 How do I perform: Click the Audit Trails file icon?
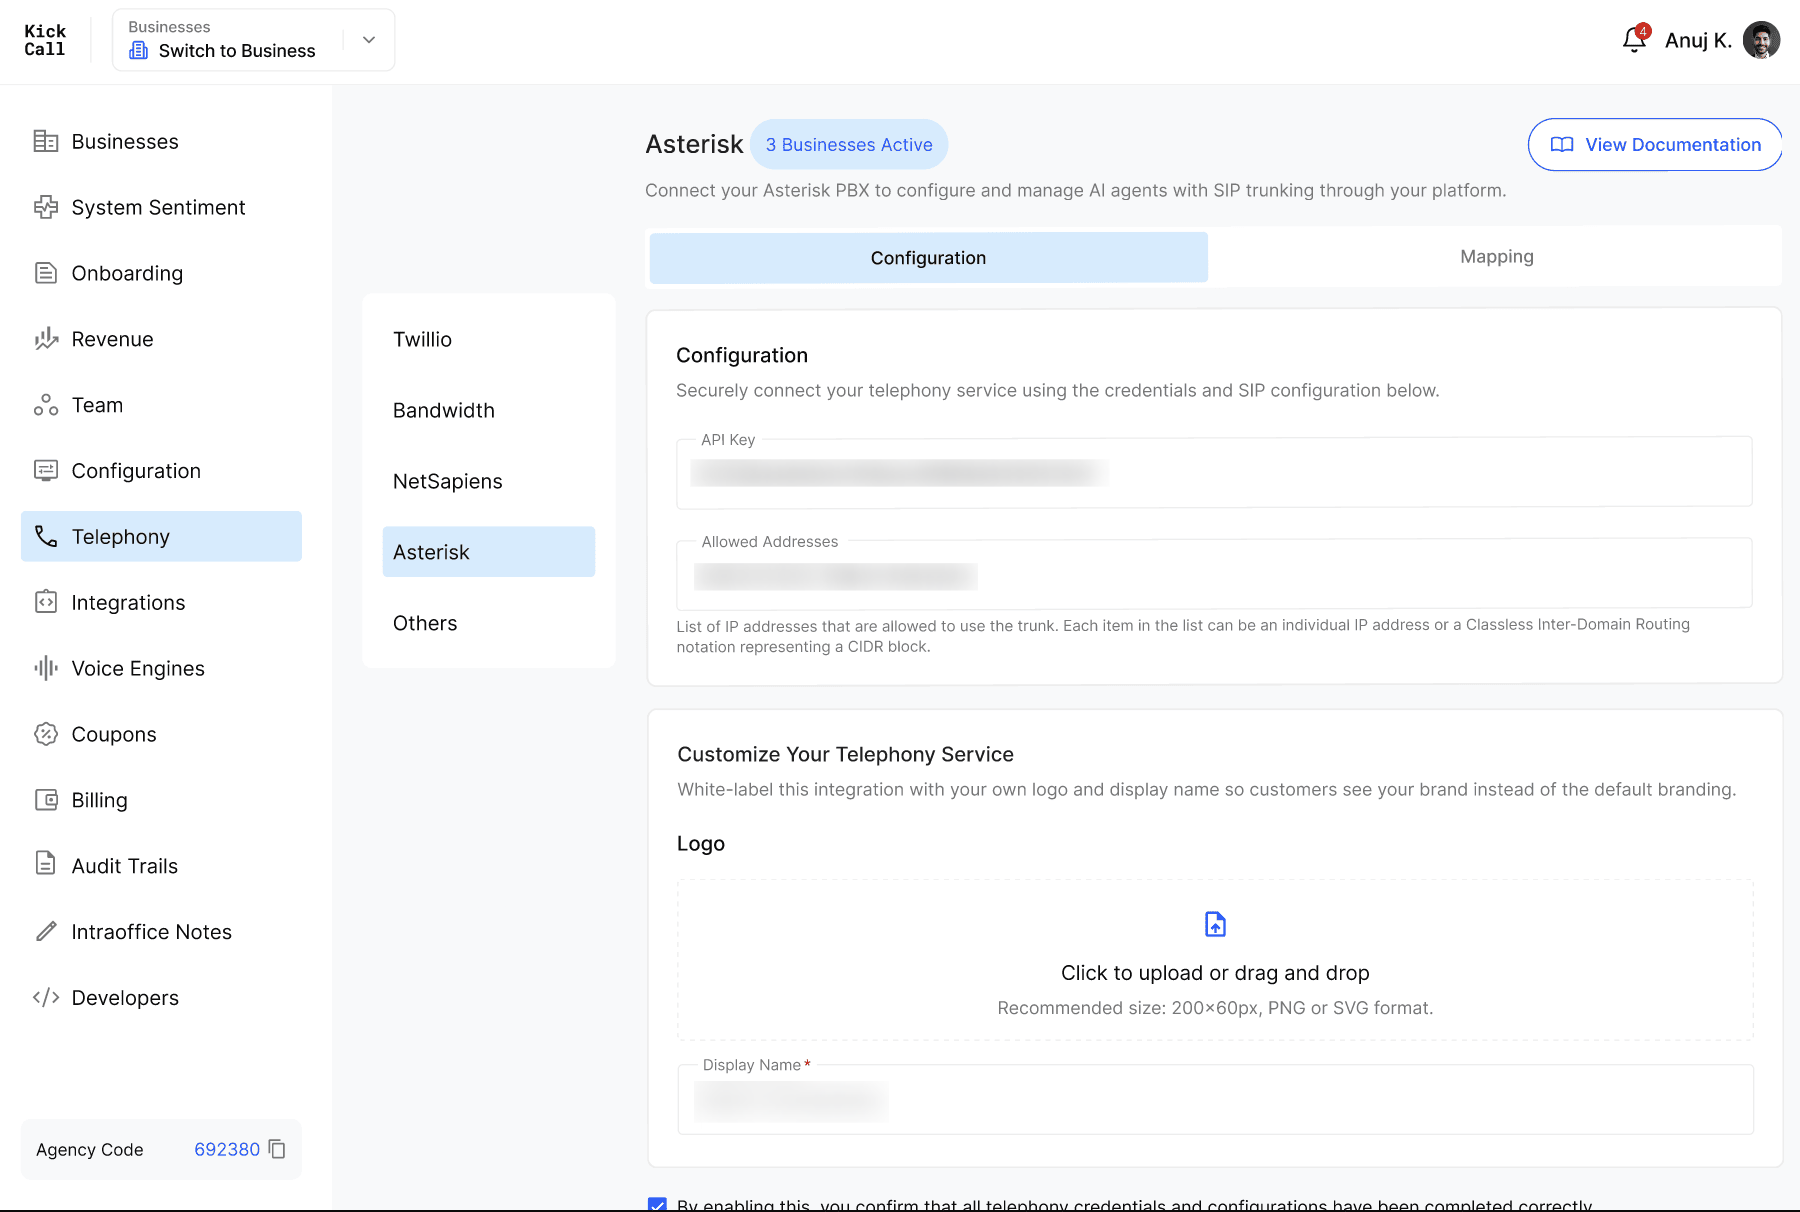[x=46, y=865]
